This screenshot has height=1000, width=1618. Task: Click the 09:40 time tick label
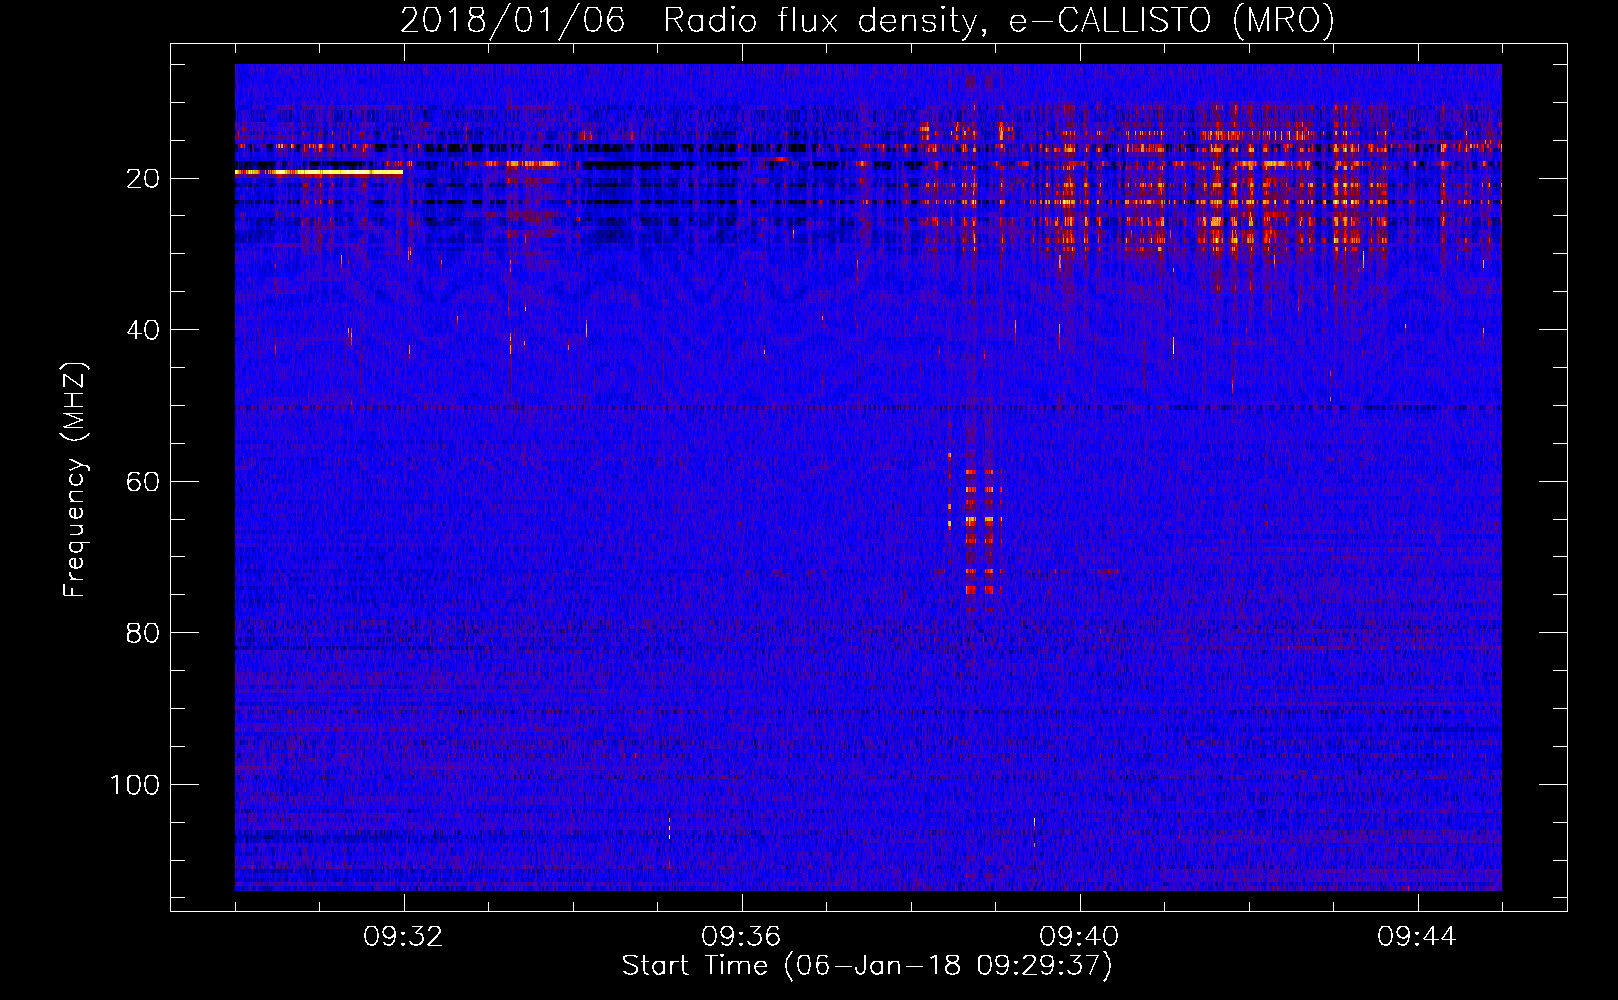point(1079,937)
